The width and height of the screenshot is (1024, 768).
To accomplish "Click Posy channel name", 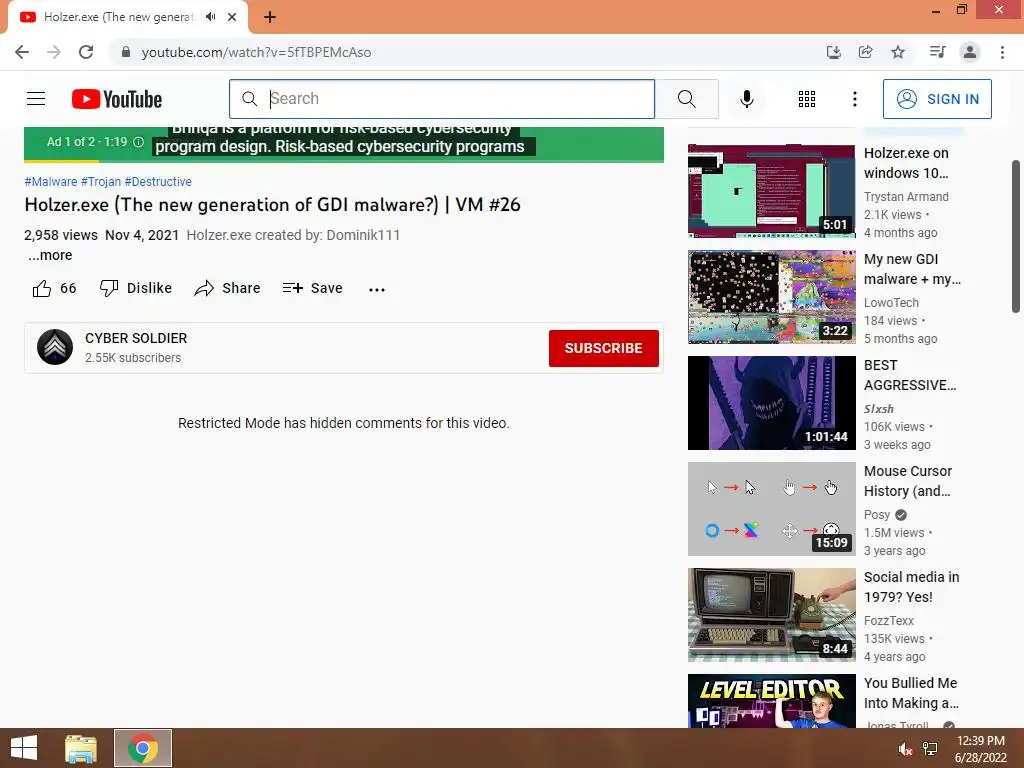I will (876, 515).
